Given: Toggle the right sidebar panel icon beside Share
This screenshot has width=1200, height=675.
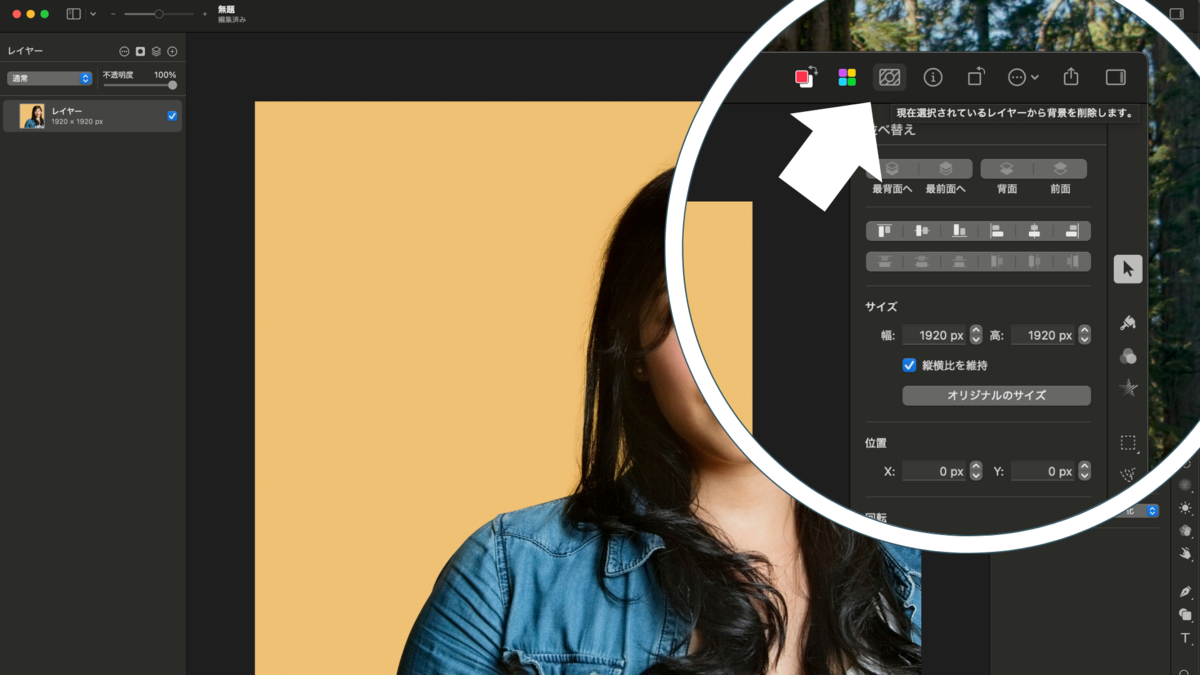Looking at the screenshot, I should click(1116, 77).
